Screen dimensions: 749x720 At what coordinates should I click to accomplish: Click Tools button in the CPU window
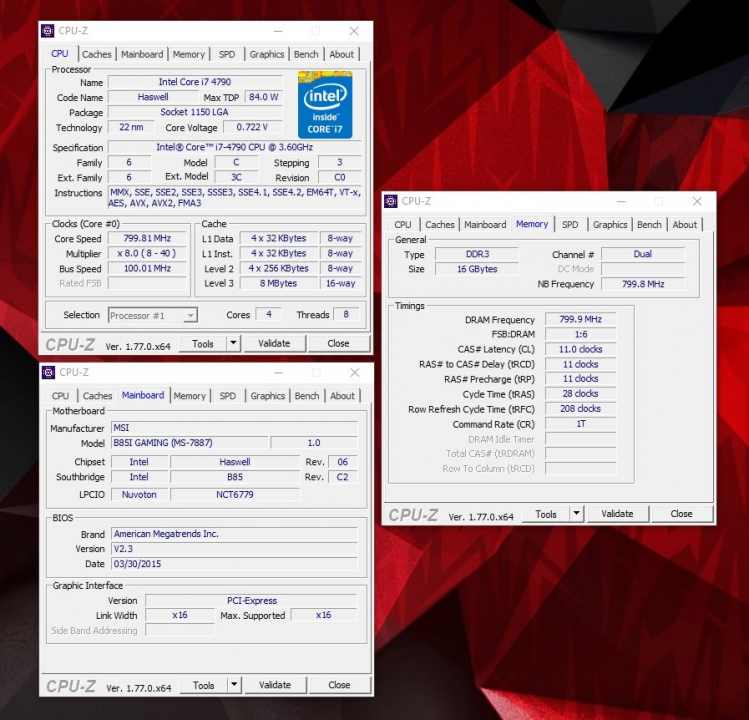coord(203,344)
